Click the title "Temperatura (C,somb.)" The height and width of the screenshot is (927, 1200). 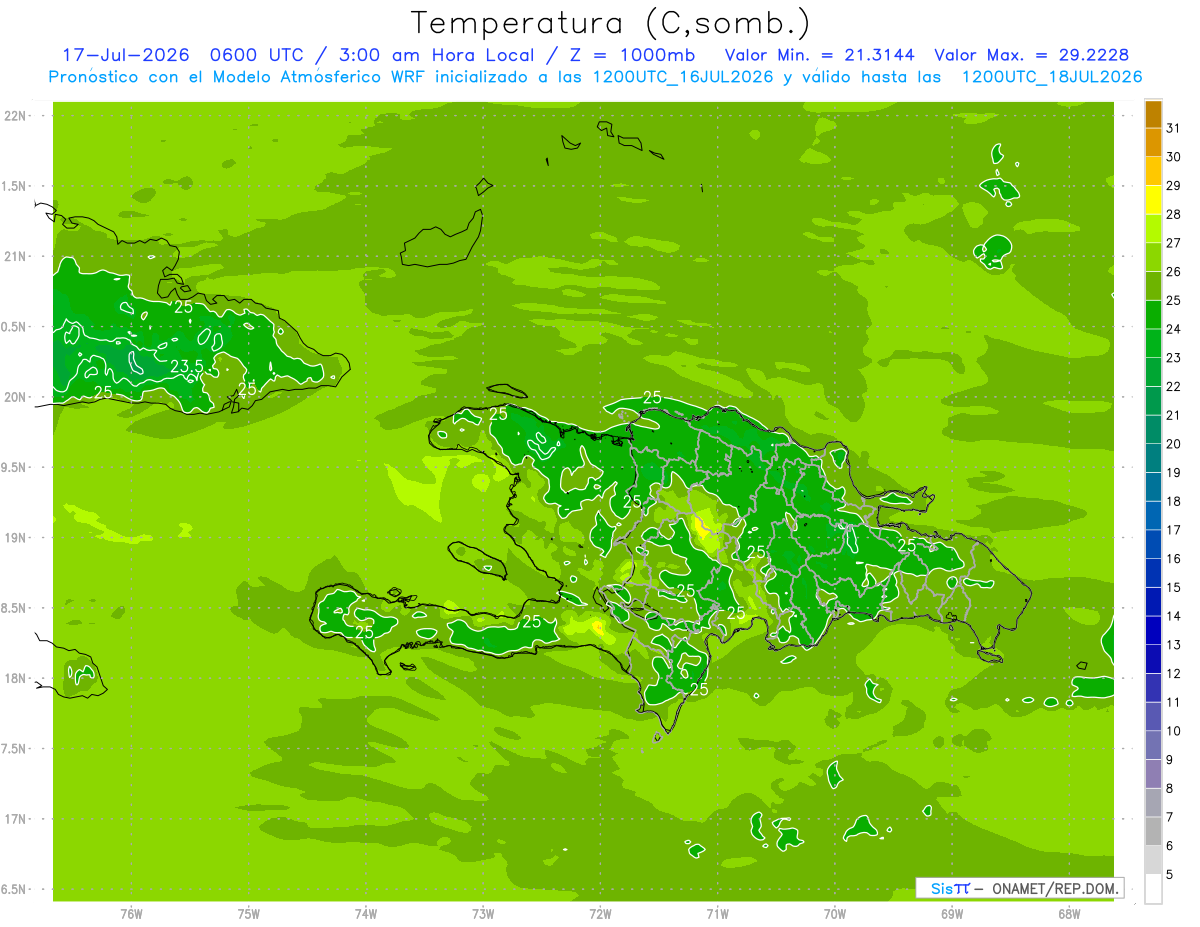click(x=611, y=22)
